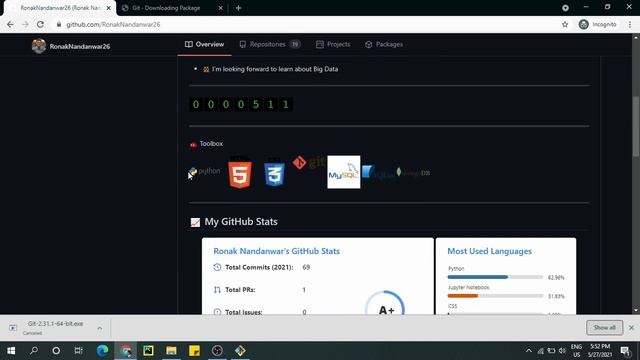Click the Toolbox label text

[211, 144]
